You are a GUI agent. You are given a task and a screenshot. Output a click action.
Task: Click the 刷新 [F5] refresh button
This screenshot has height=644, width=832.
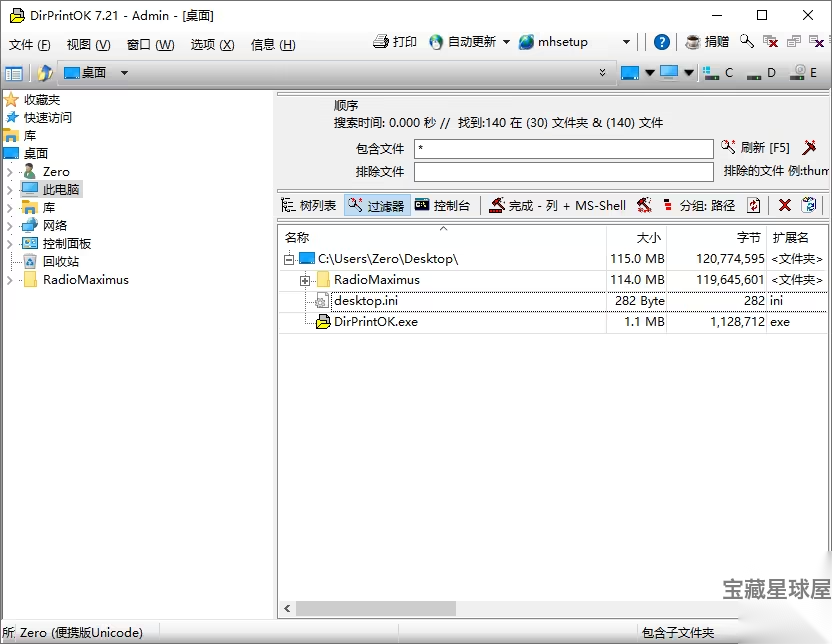[x=755, y=147]
